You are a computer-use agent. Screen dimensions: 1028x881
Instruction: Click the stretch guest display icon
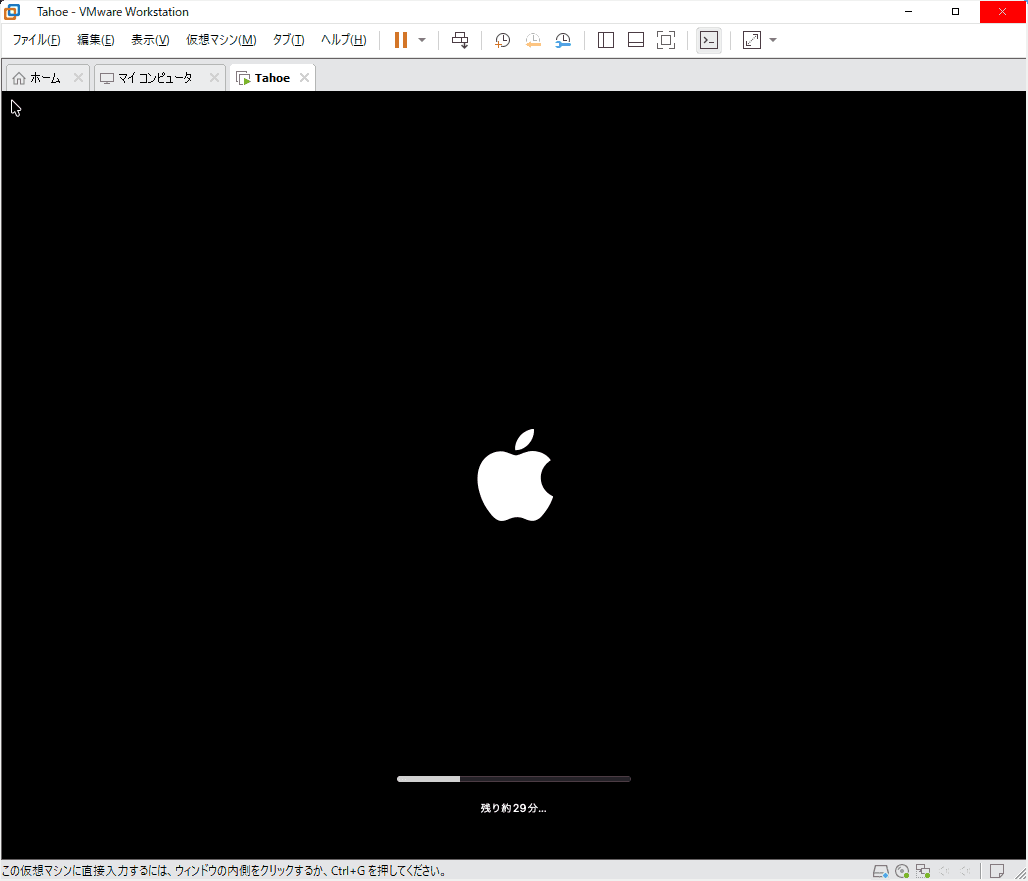click(x=752, y=40)
